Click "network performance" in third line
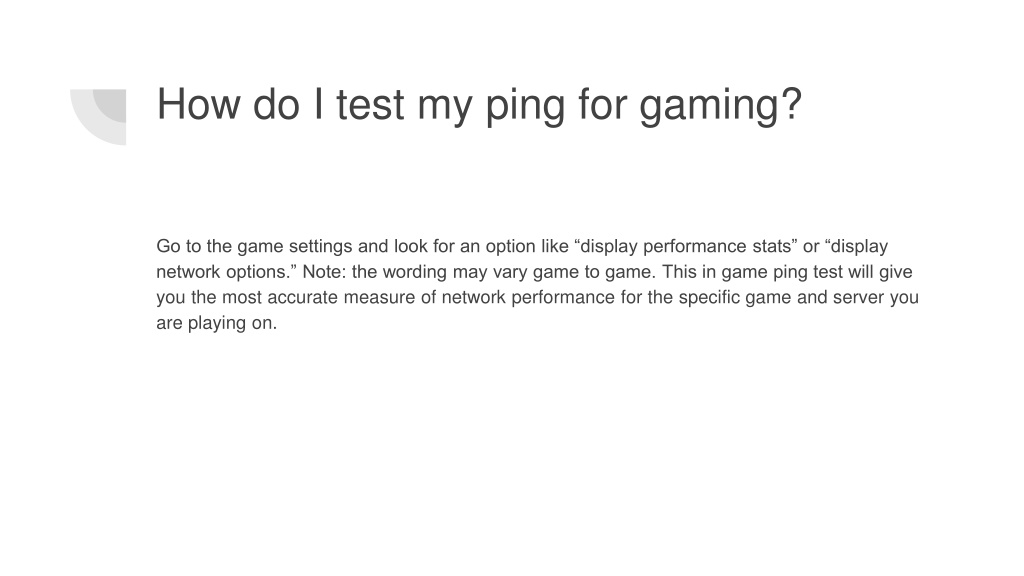Screen dimensions: 1024x576 [x=528, y=297]
